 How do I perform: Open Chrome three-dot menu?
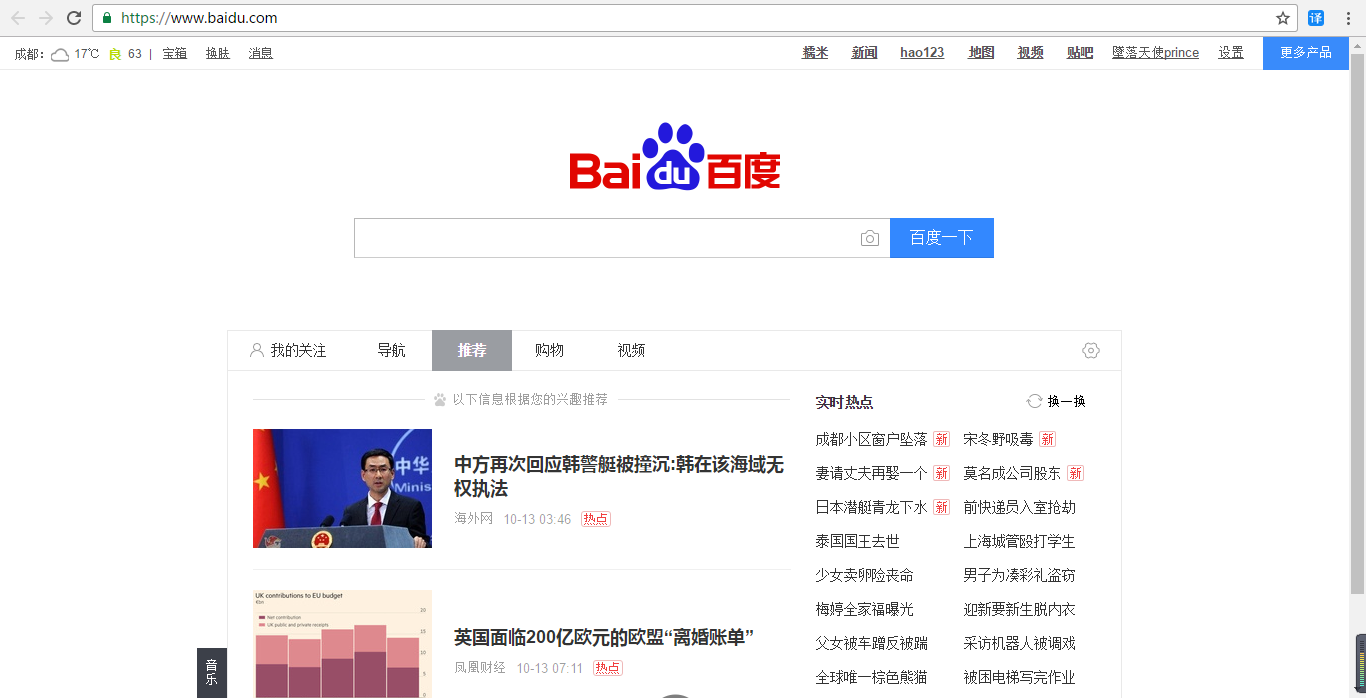[x=1348, y=18]
